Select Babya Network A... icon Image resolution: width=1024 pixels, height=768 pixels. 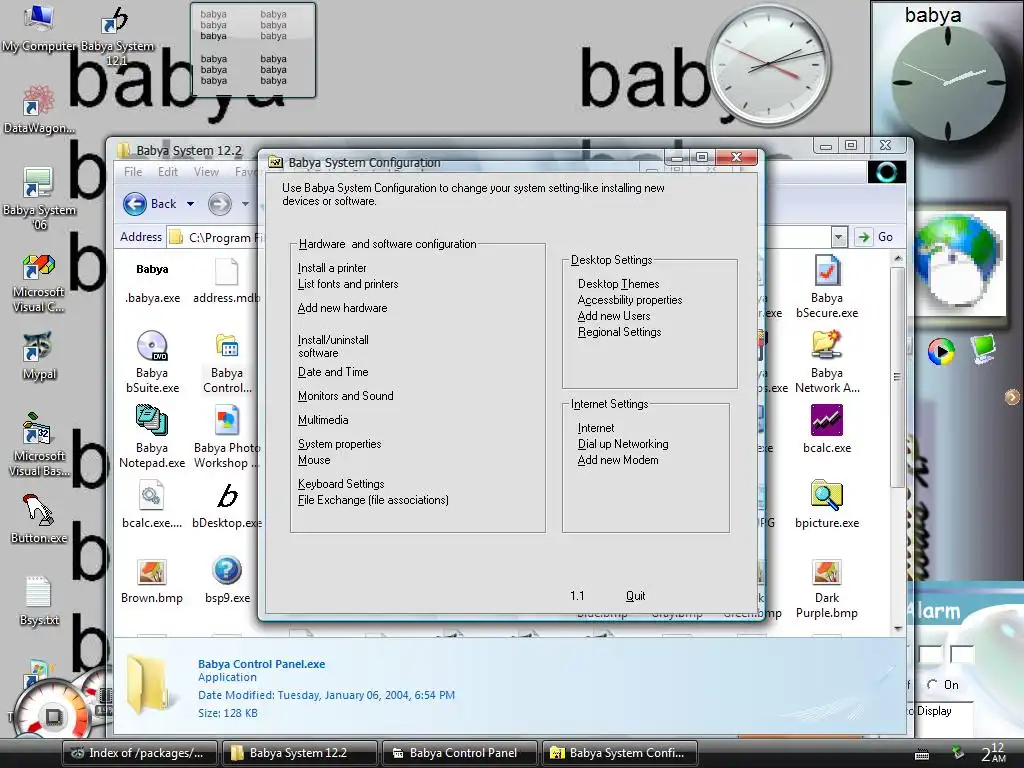827,362
